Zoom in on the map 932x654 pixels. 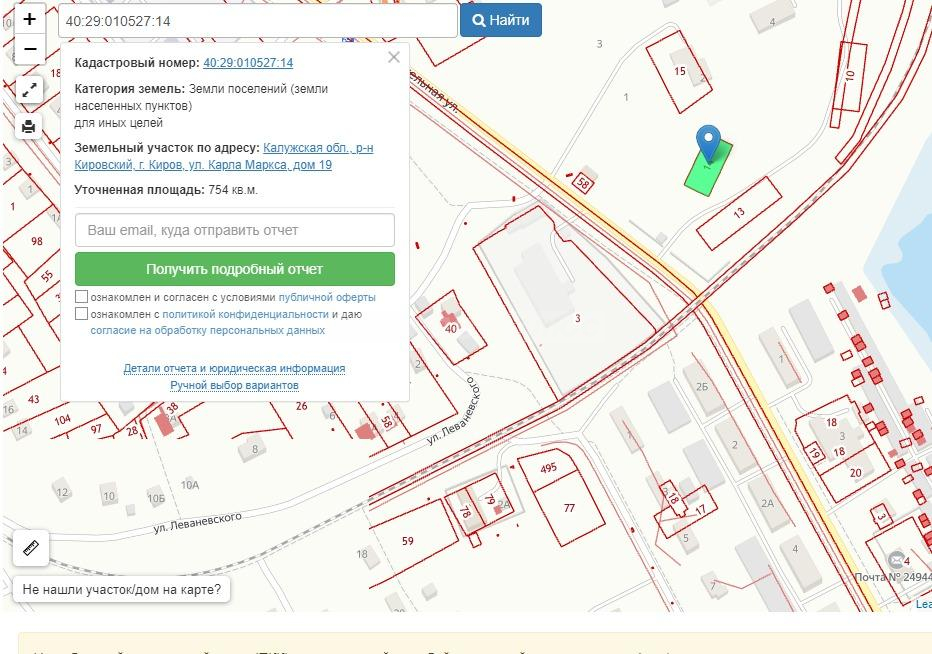tap(30, 19)
